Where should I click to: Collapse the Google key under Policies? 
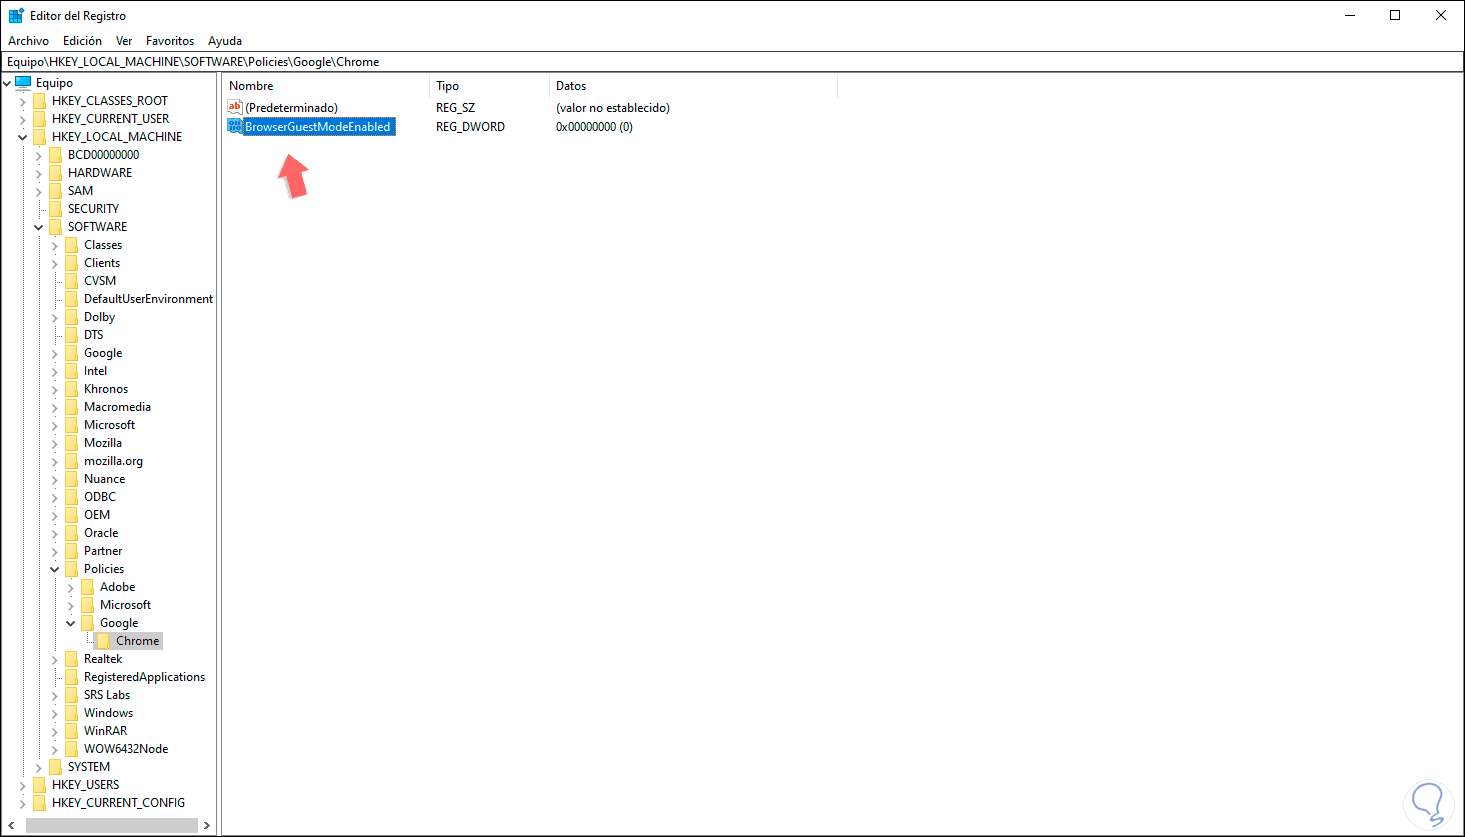click(x=71, y=623)
